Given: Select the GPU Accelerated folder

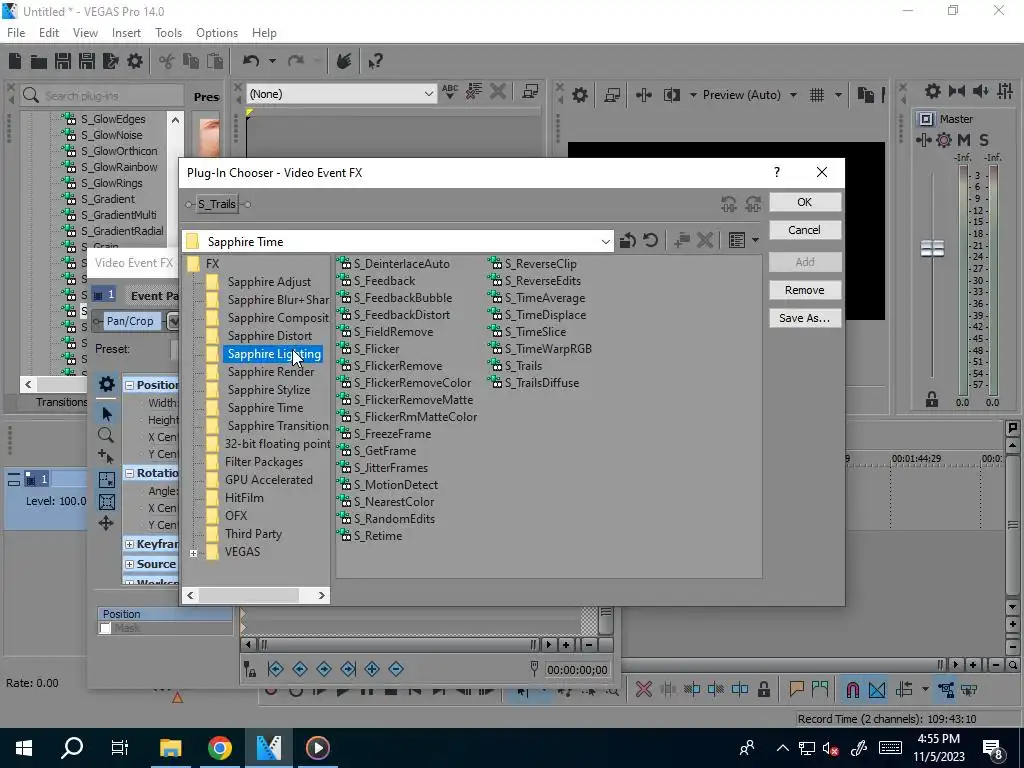Looking at the screenshot, I should tap(268, 480).
